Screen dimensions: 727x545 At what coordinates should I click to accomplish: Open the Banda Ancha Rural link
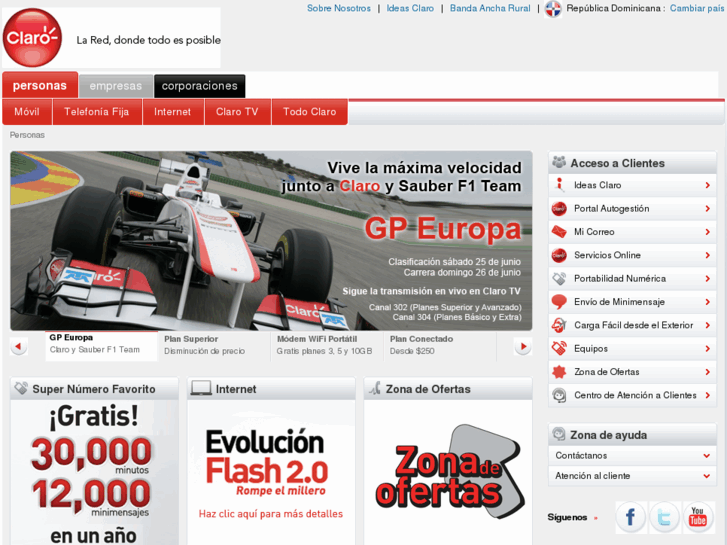(490, 8)
